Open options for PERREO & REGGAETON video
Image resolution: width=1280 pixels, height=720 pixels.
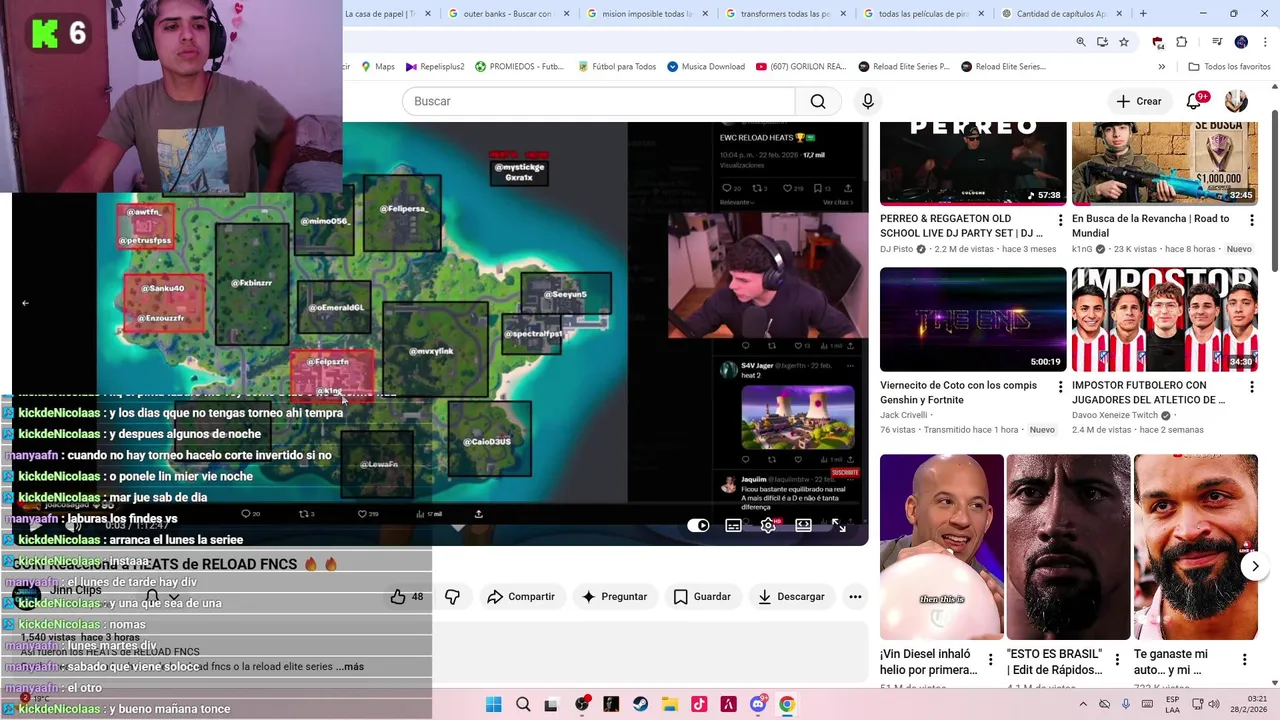1060,219
